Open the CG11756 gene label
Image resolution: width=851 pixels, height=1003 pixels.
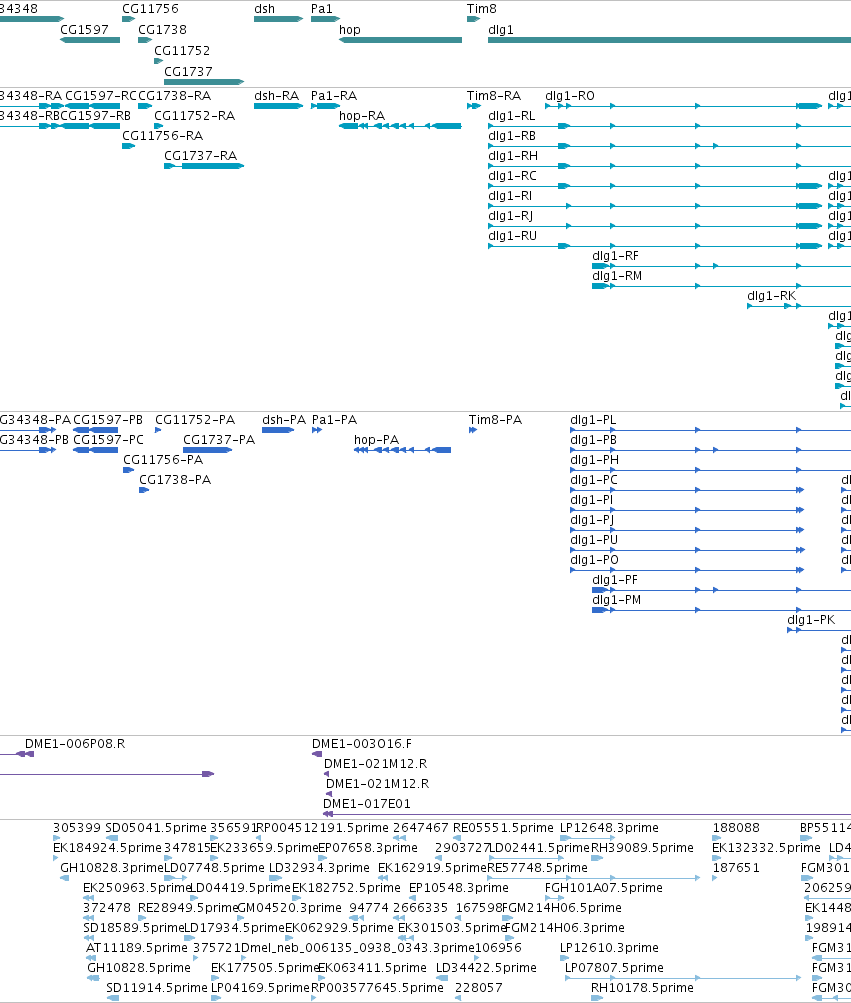150,9
